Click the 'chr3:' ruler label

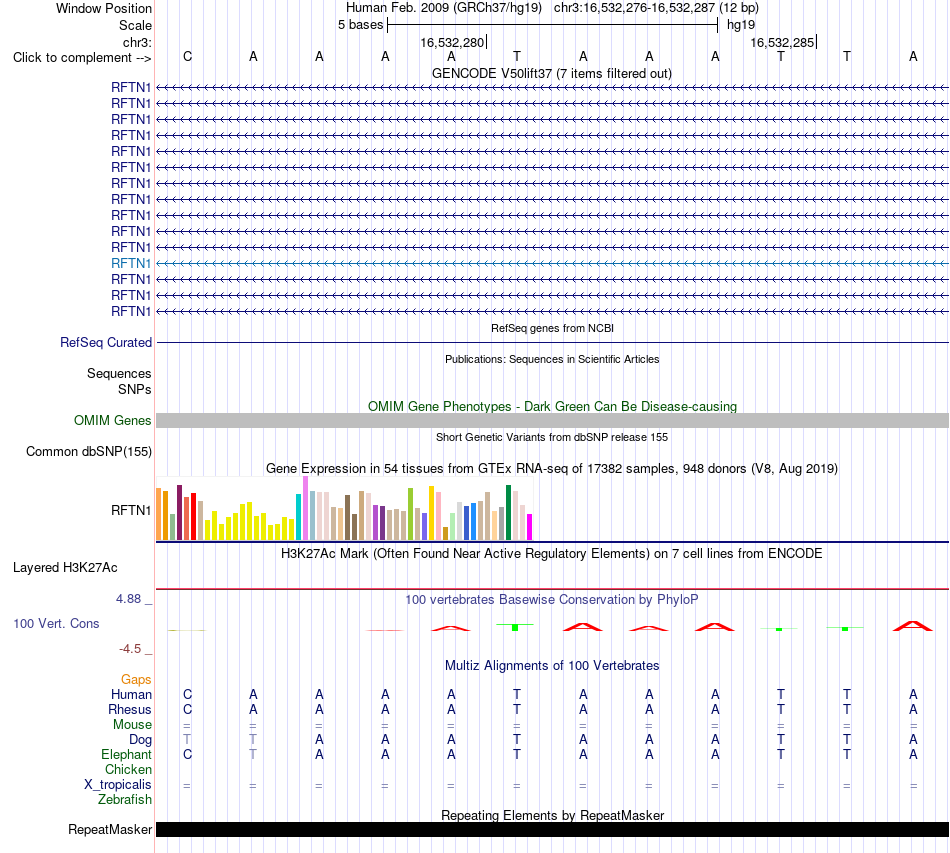tap(137, 42)
